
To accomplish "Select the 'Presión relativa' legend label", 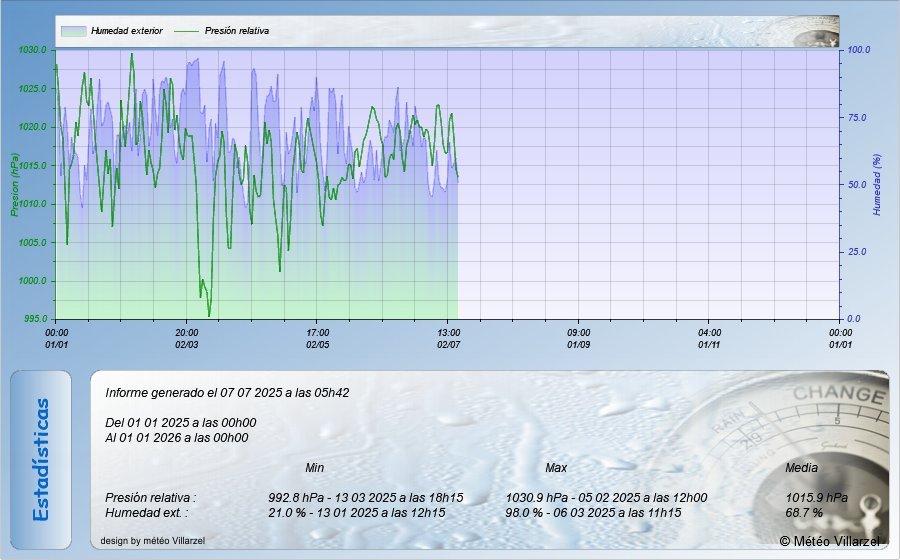I will coord(237,31).
